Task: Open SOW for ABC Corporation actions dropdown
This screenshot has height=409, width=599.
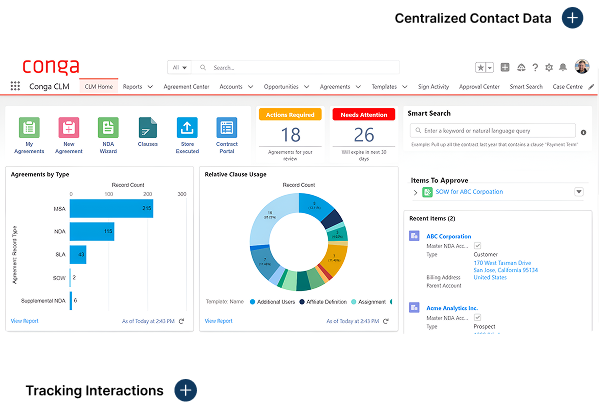Action: pyautogui.click(x=579, y=192)
